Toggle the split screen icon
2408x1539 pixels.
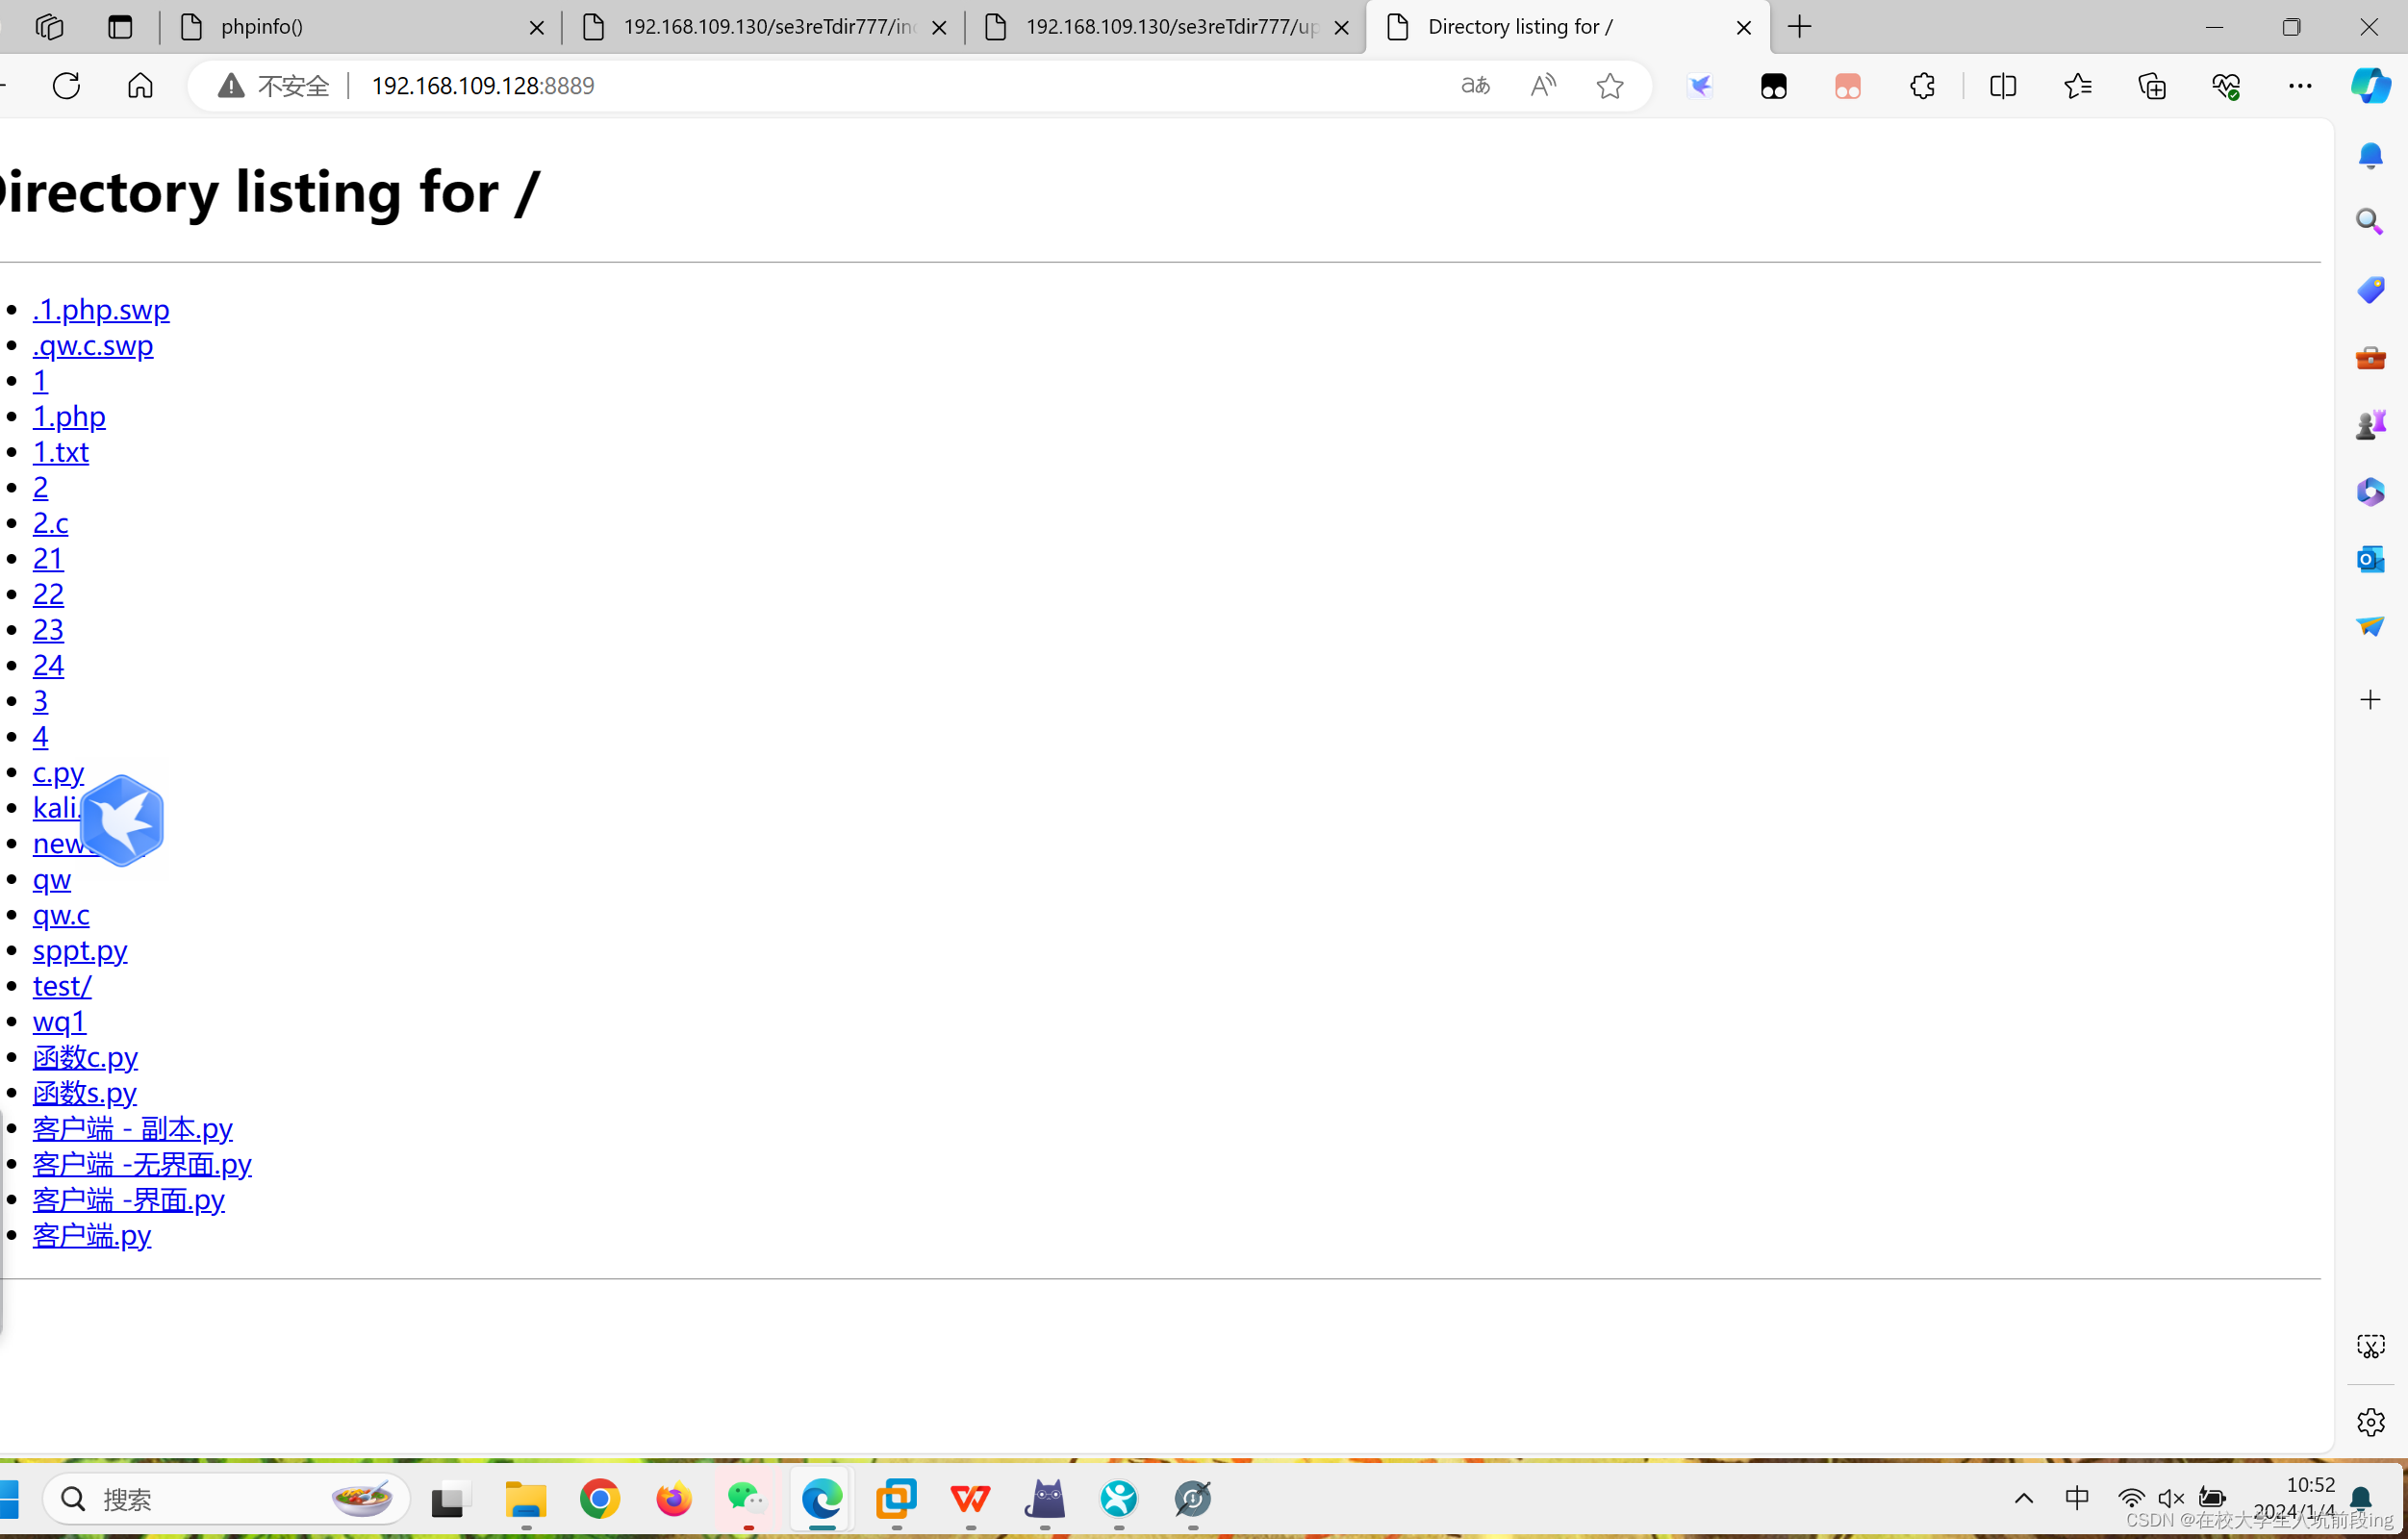(2002, 86)
